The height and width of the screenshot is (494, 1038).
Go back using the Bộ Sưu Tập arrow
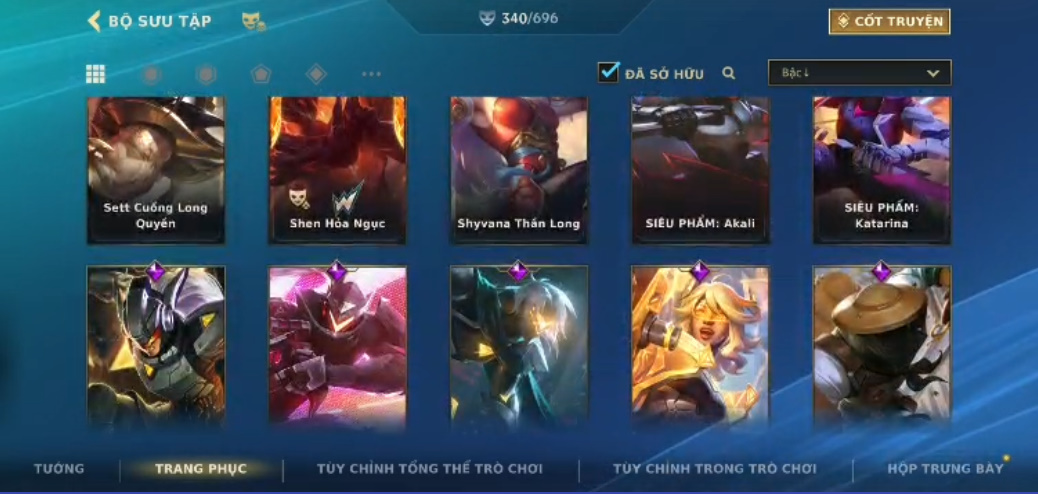coord(94,21)
